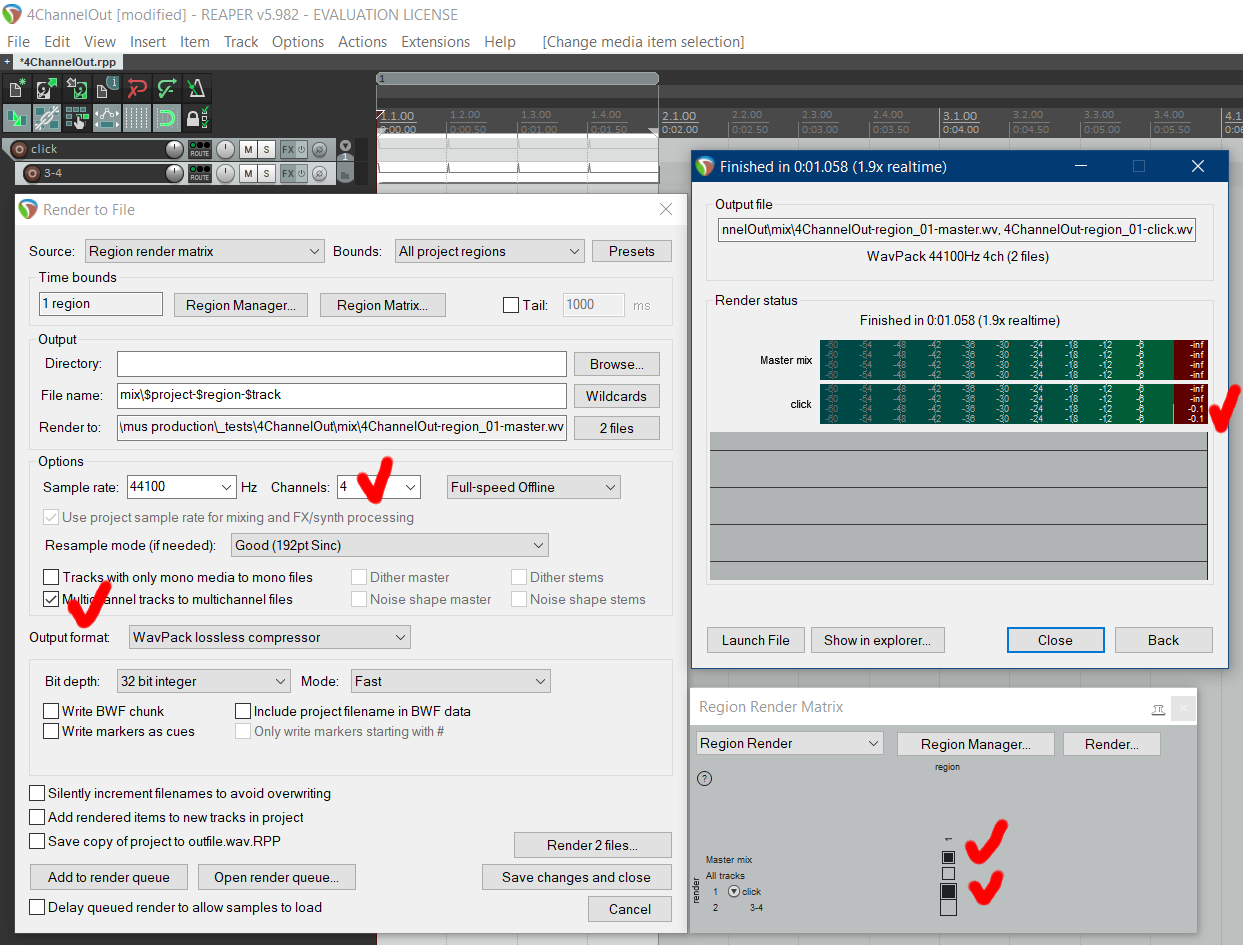Toggle the auto-crossfade icon
Viewport: 1243px width, 945px height.
16,118
